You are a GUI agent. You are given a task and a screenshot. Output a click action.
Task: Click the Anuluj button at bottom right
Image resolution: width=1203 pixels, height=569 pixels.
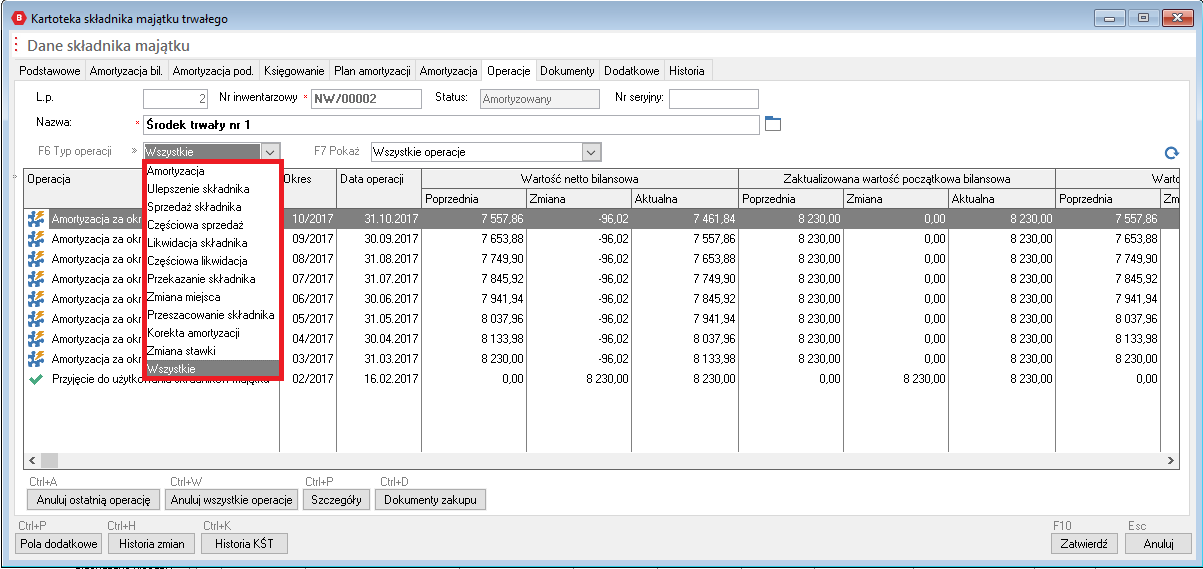pyautogui.click(x=1158, y=544)
